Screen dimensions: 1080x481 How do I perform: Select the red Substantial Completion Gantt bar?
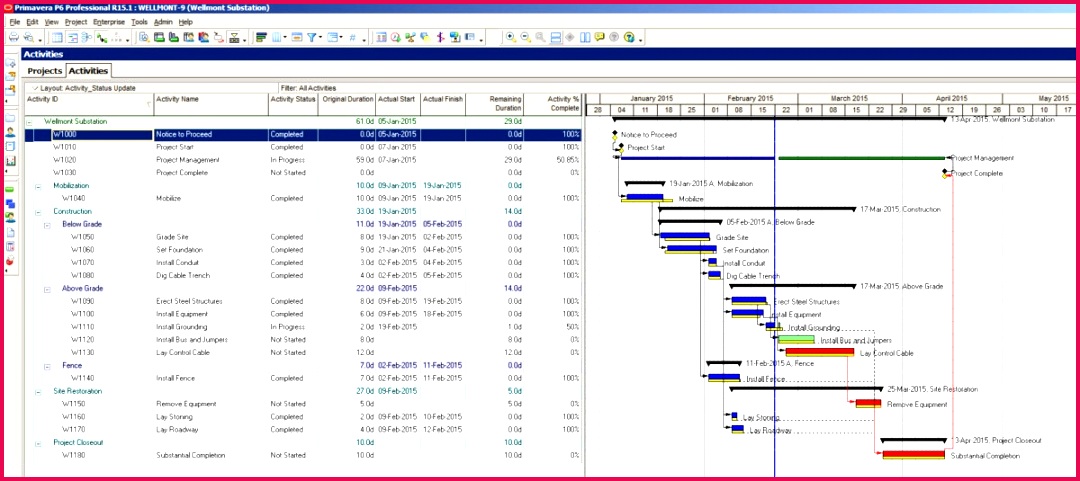pos(913,455)
